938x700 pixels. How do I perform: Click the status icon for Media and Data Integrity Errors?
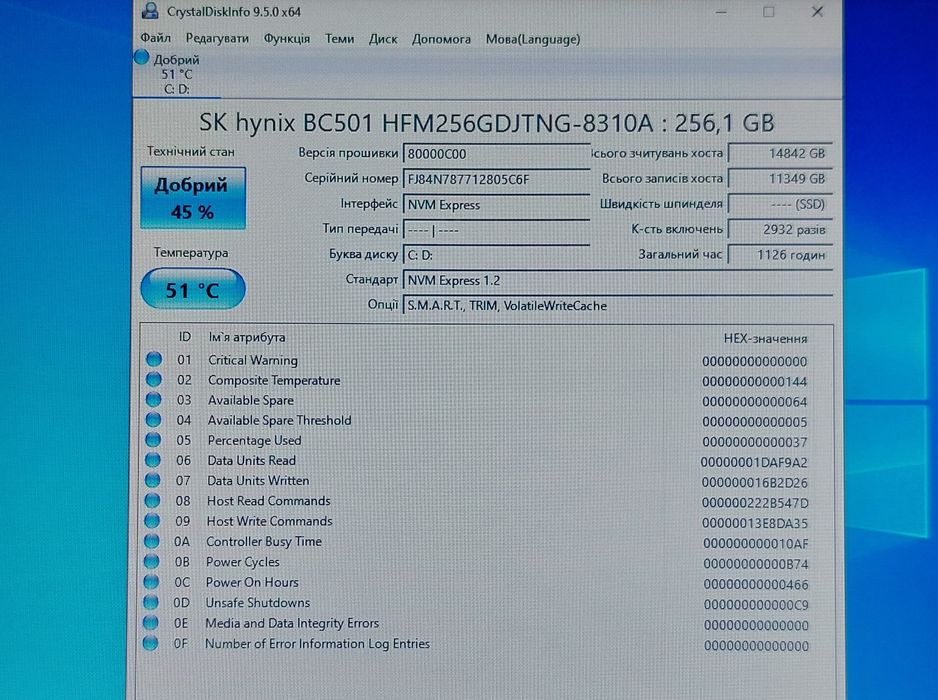150,622
